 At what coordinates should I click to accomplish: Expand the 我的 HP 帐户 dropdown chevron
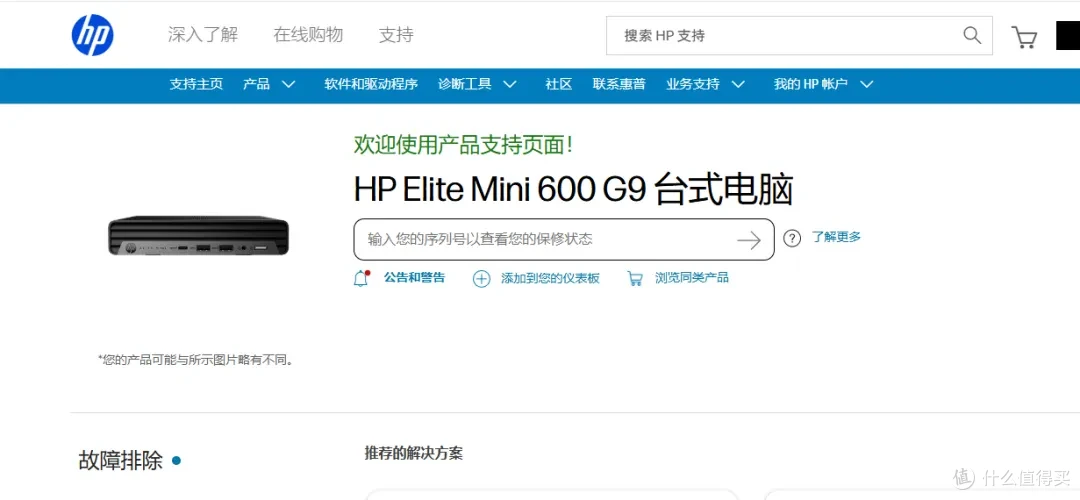coord(866,85)
